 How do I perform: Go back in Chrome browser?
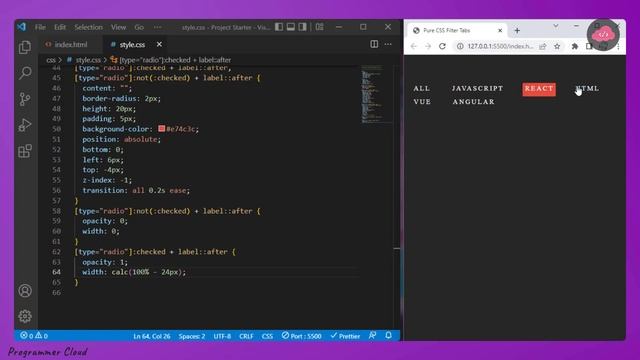pos(414,46)
